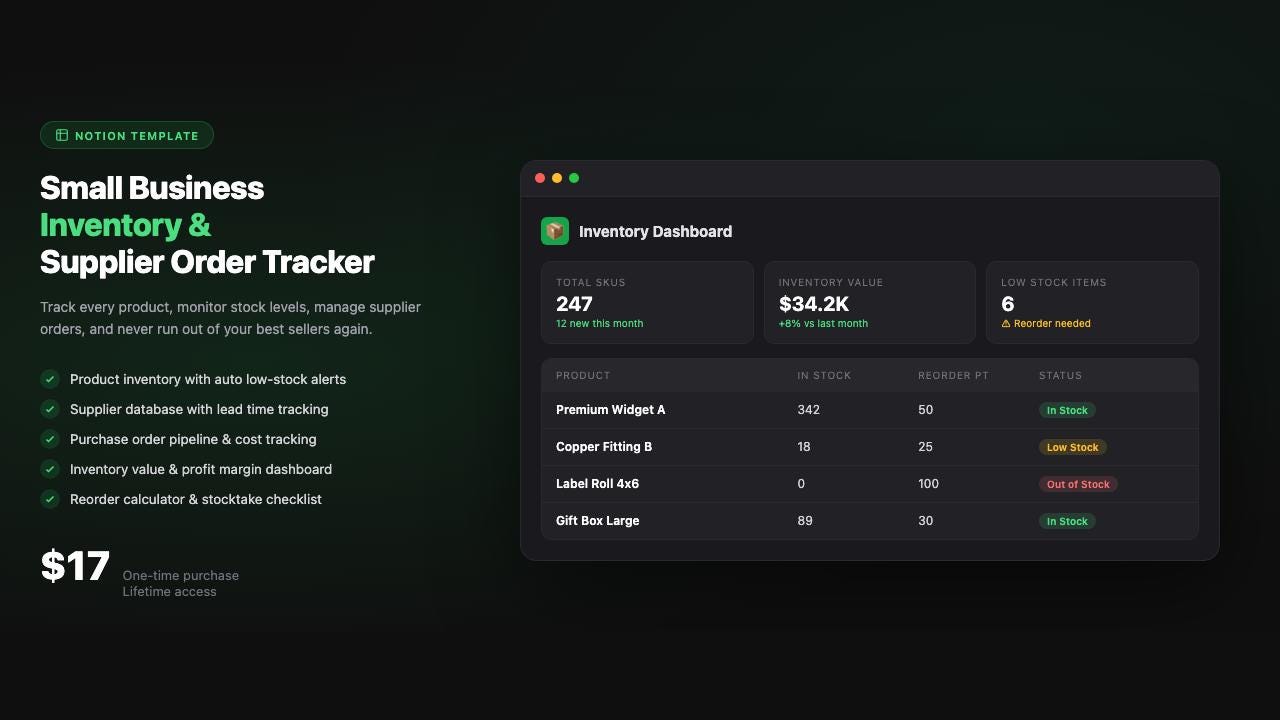Open the Label Roll 4x6 row

point(870,484)
